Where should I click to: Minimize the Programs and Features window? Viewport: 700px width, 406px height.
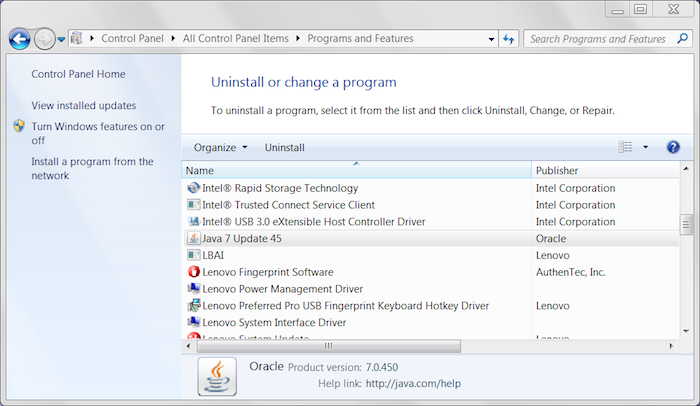(617, 9)
